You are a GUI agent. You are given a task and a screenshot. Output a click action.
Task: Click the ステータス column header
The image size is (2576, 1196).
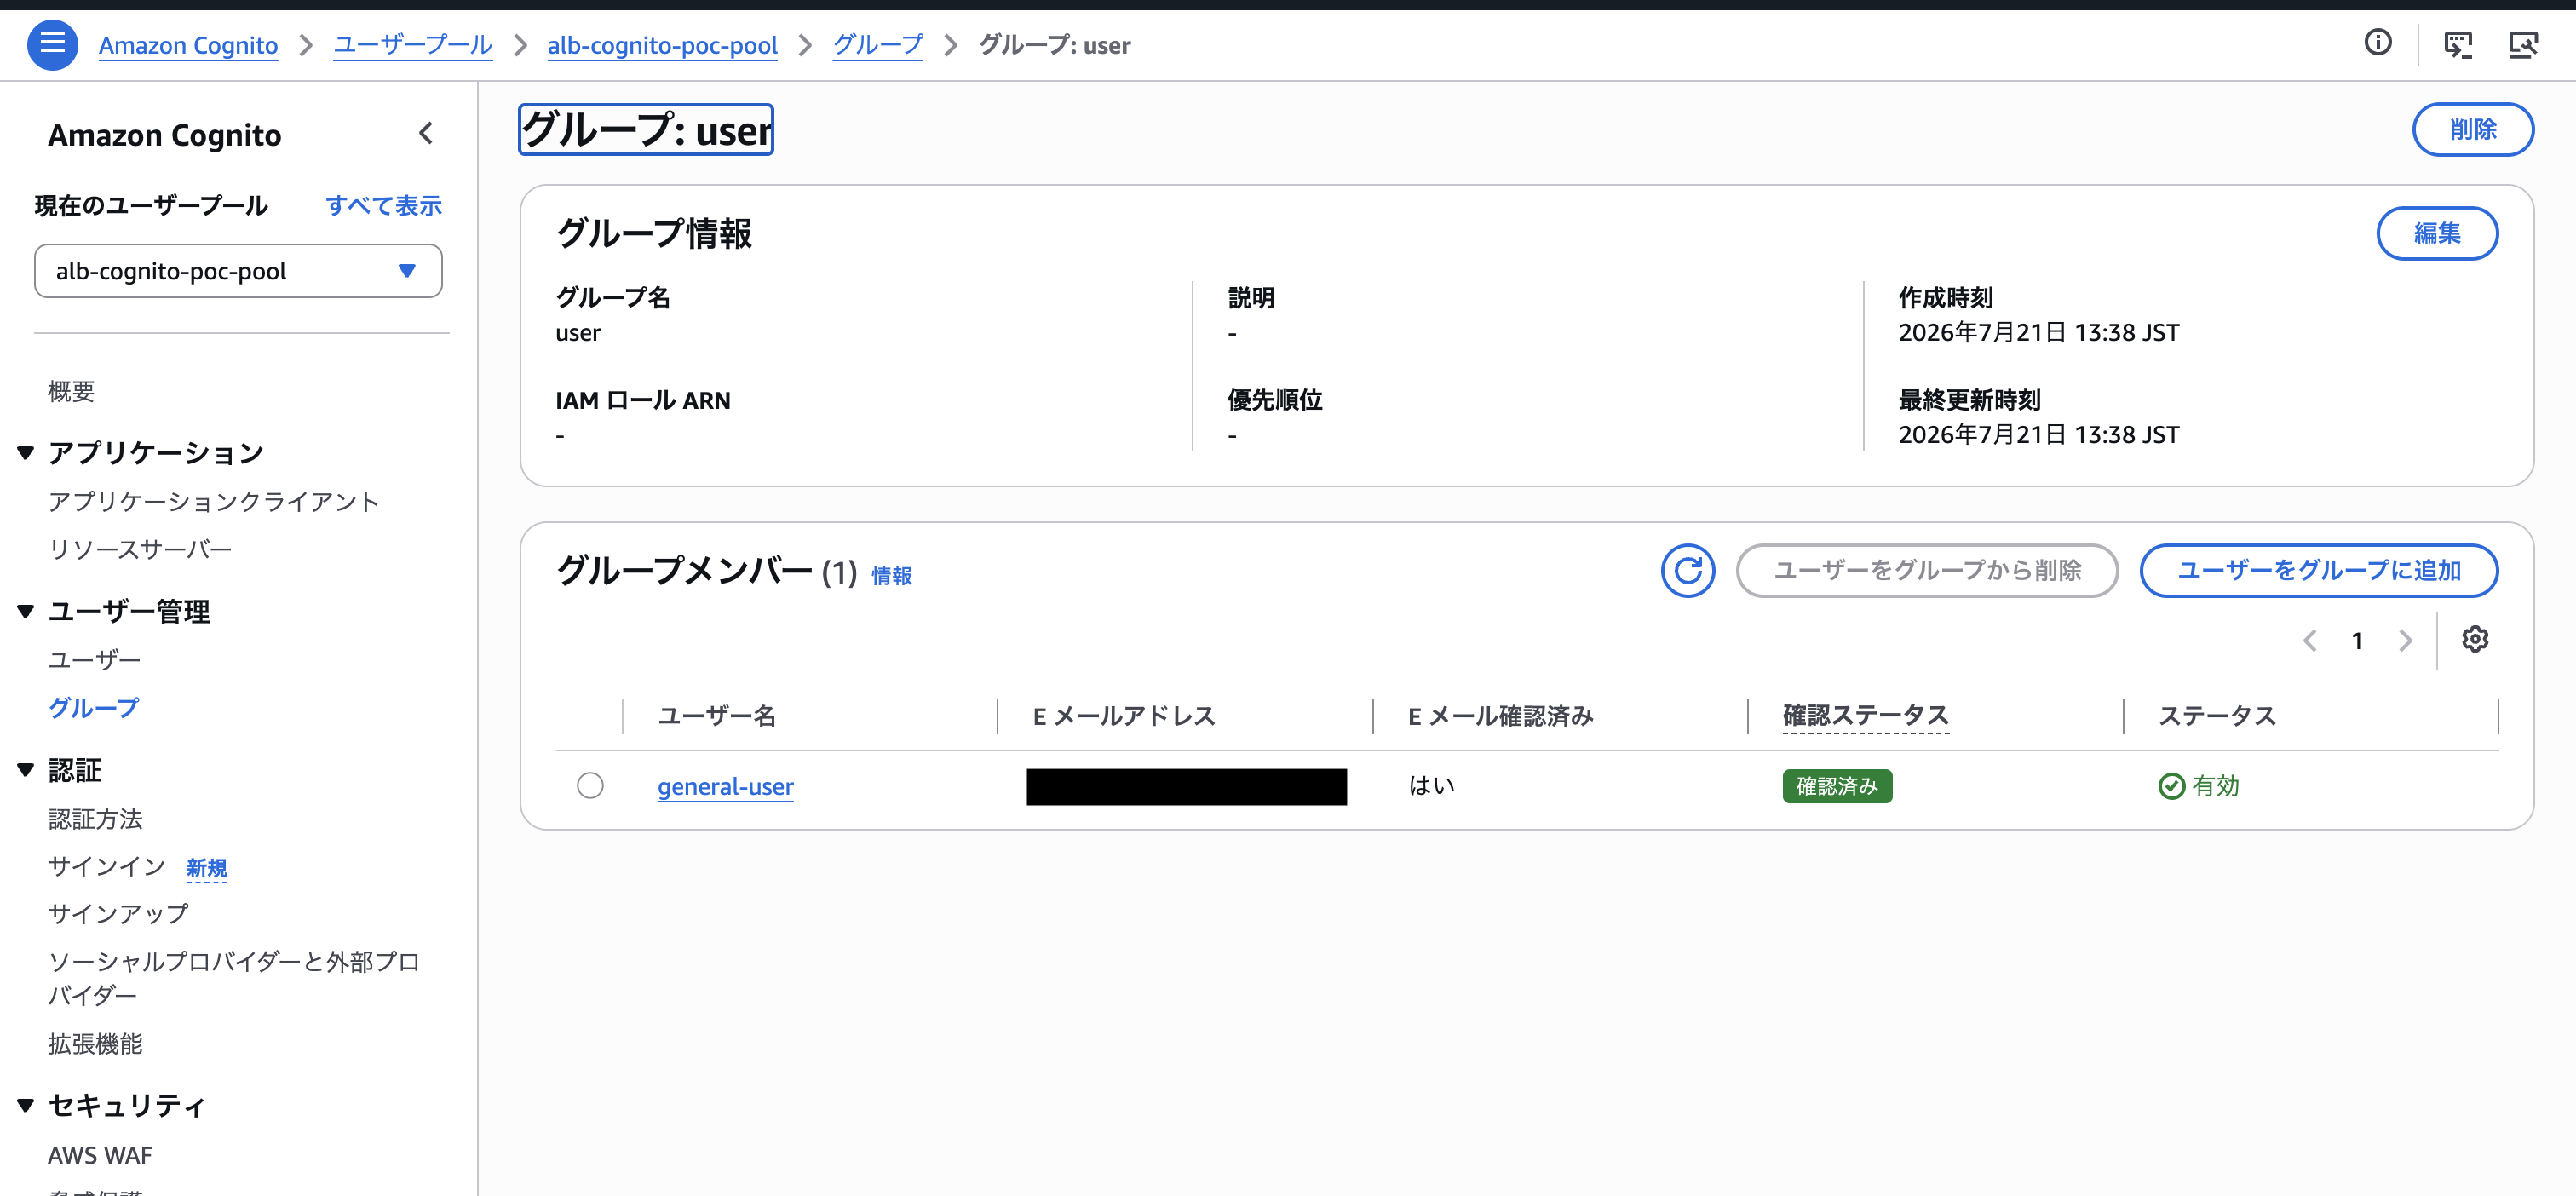point(2217,716)
